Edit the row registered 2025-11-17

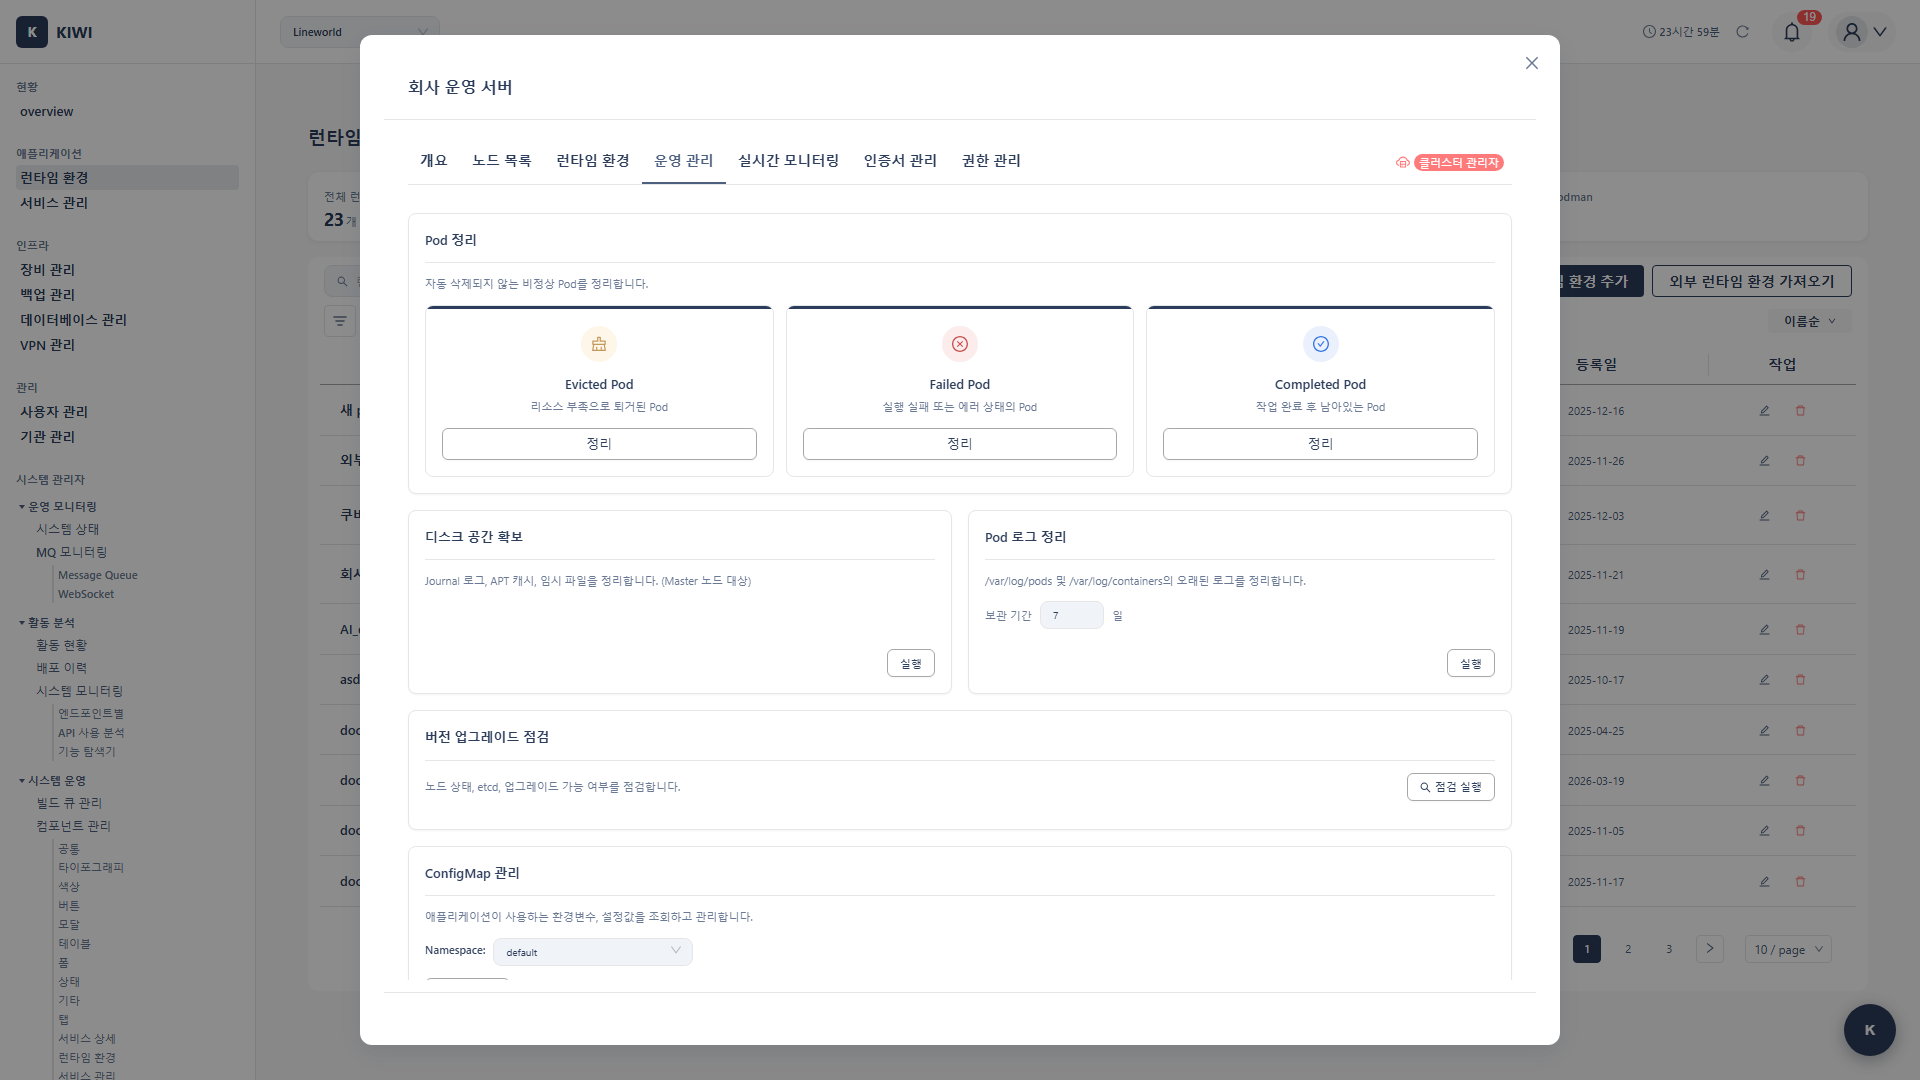pos(1764,882)
